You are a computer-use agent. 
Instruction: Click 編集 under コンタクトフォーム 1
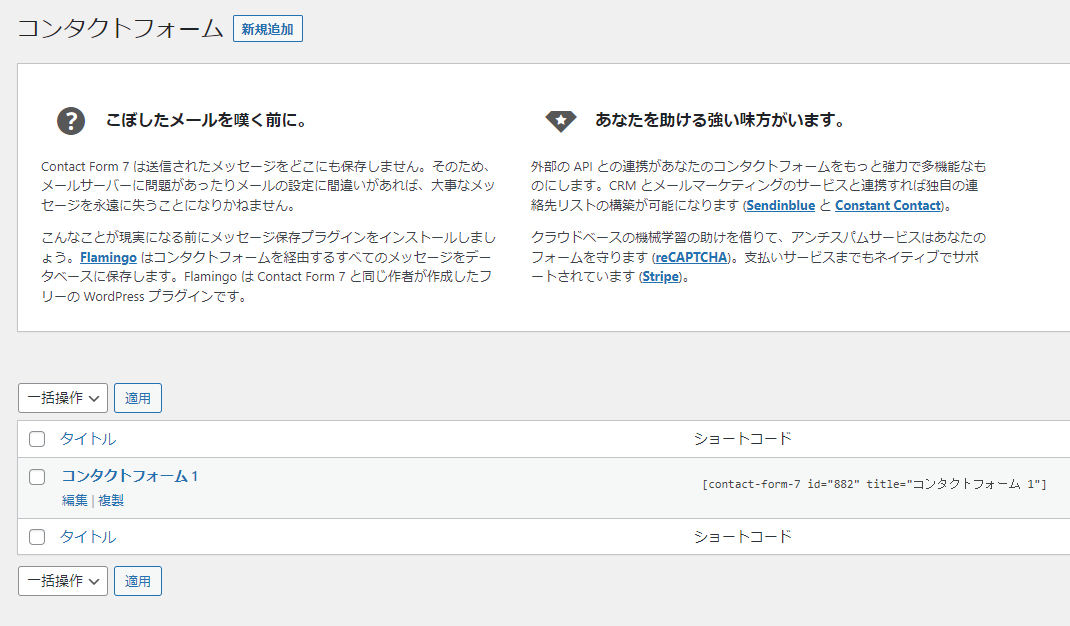tap(74, 500)
